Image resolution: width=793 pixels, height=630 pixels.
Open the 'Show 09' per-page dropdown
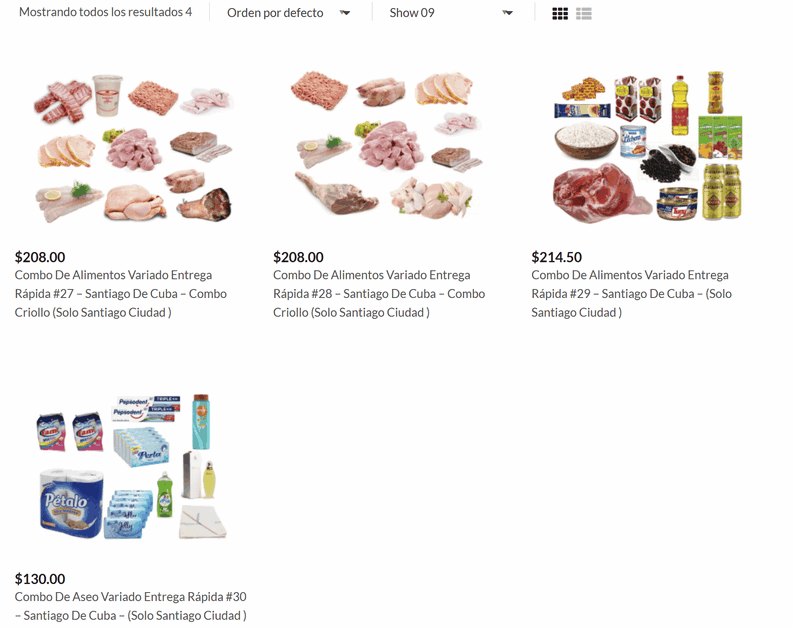tap(451, 13)
